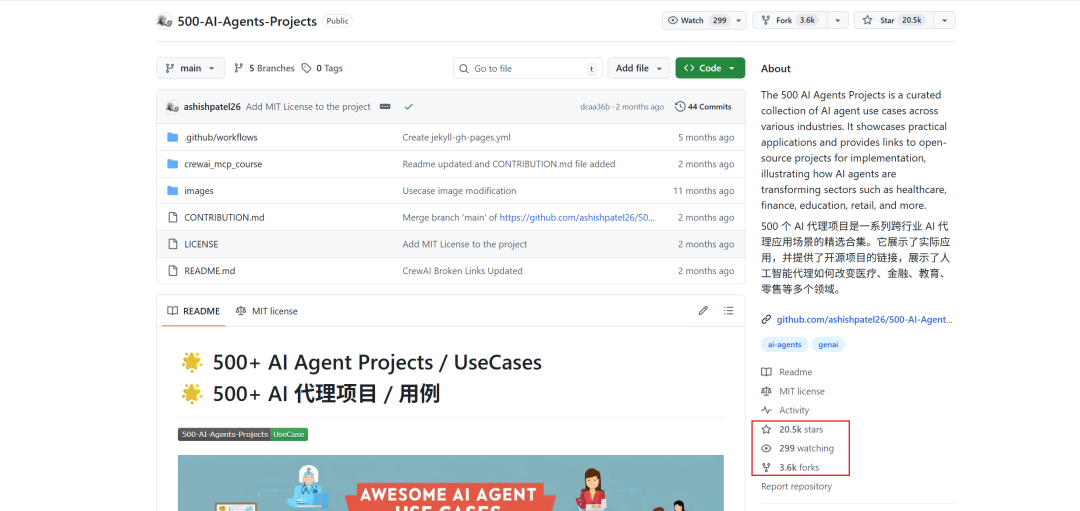Screen dimensions: 1080x511
Task: Open MIT license link in About sidebar
Action: pos(793,391)
